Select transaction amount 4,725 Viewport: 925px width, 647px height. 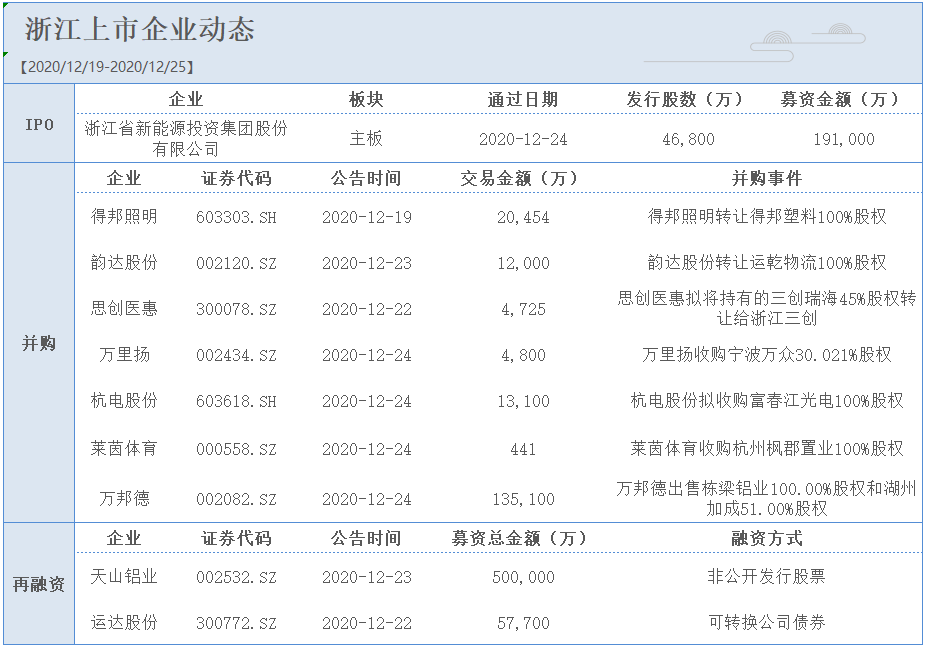[523, 310]
